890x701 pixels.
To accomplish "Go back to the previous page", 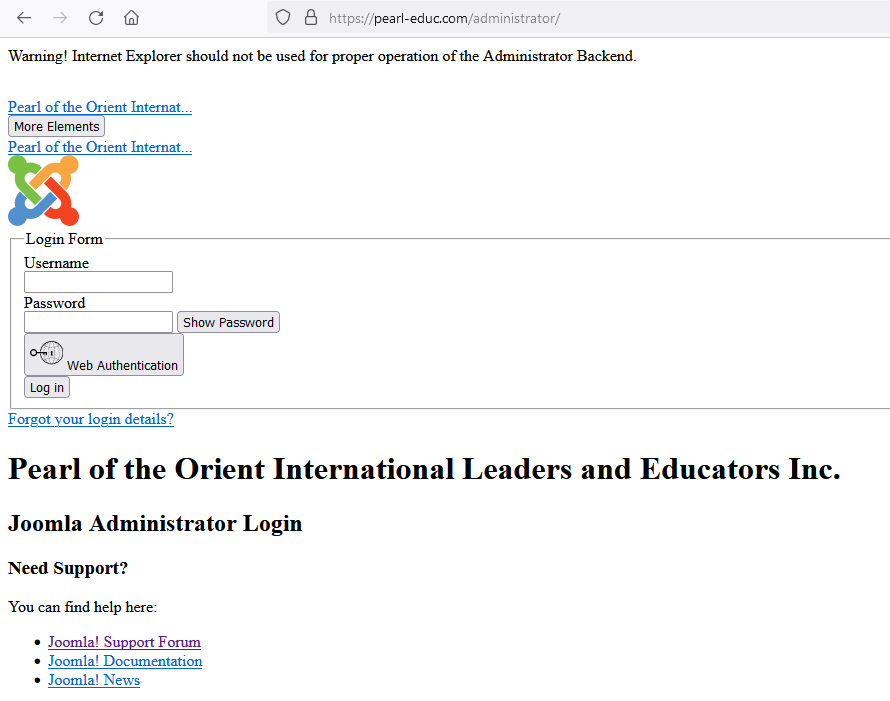I will click(24, 18).
